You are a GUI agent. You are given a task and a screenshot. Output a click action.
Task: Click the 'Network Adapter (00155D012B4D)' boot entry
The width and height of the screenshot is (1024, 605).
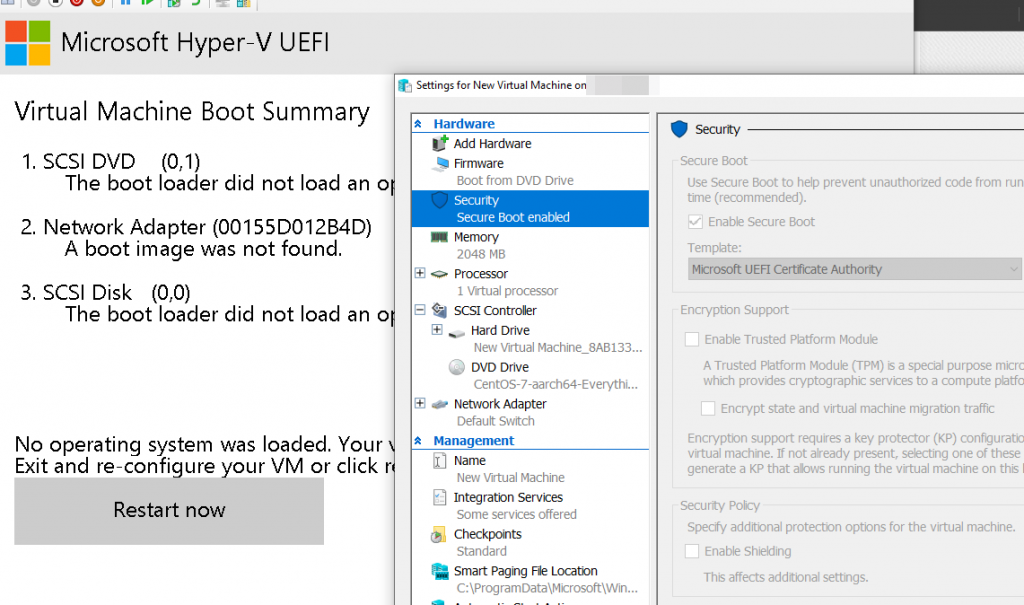click(x=207, y=227)
